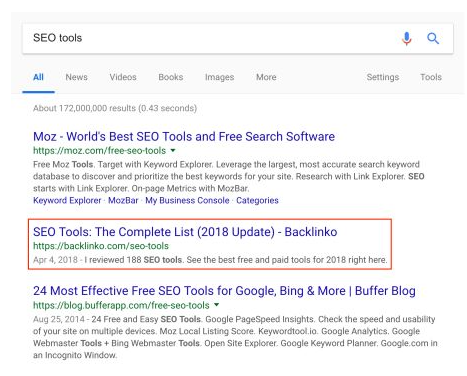Open the Buffer Blog 24 Free SEO Tools result

coord(224,291)
